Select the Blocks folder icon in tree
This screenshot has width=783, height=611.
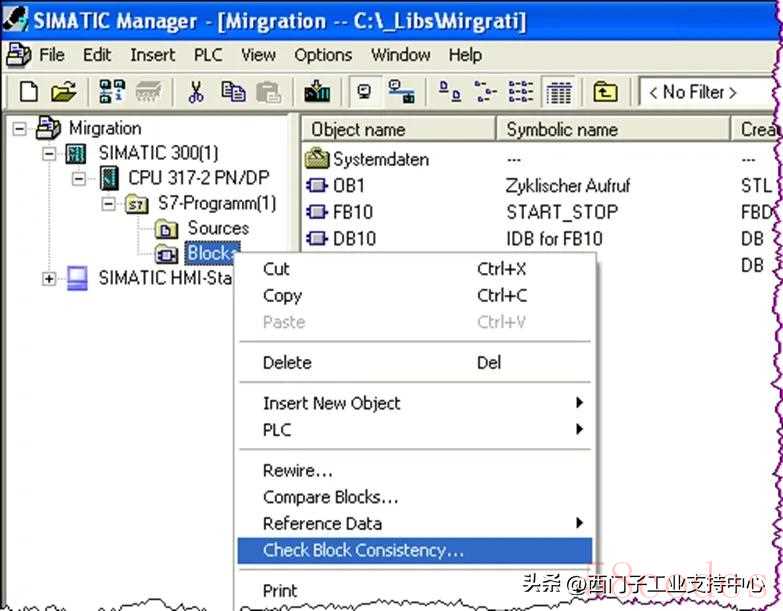(x=166, y=254)
